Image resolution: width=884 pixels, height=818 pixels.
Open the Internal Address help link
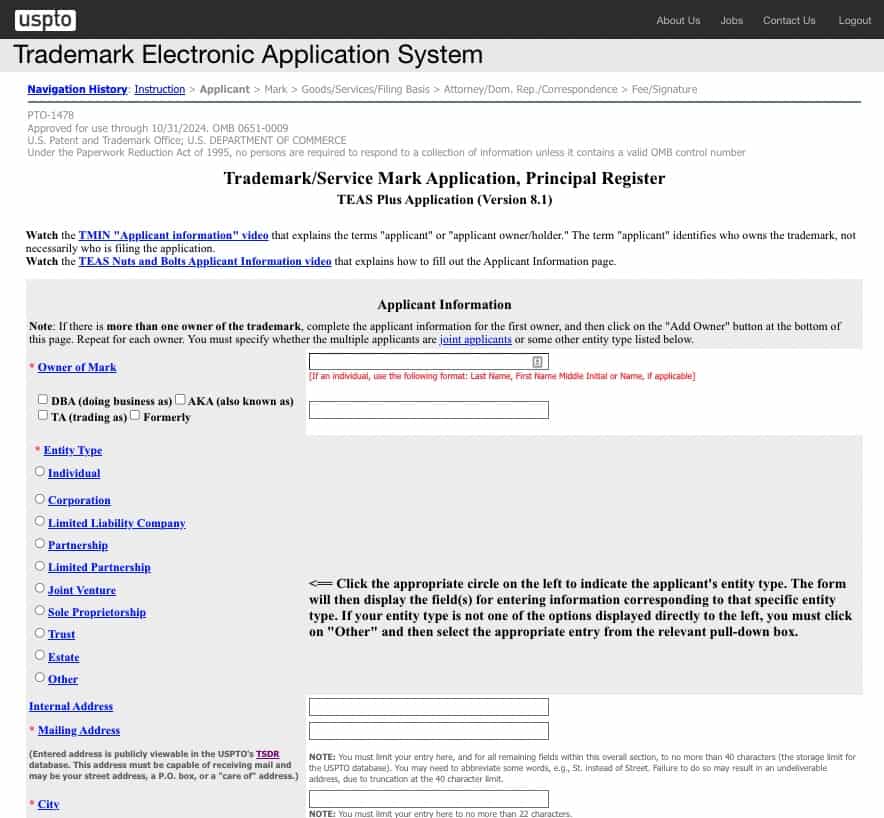click(71, 706)
